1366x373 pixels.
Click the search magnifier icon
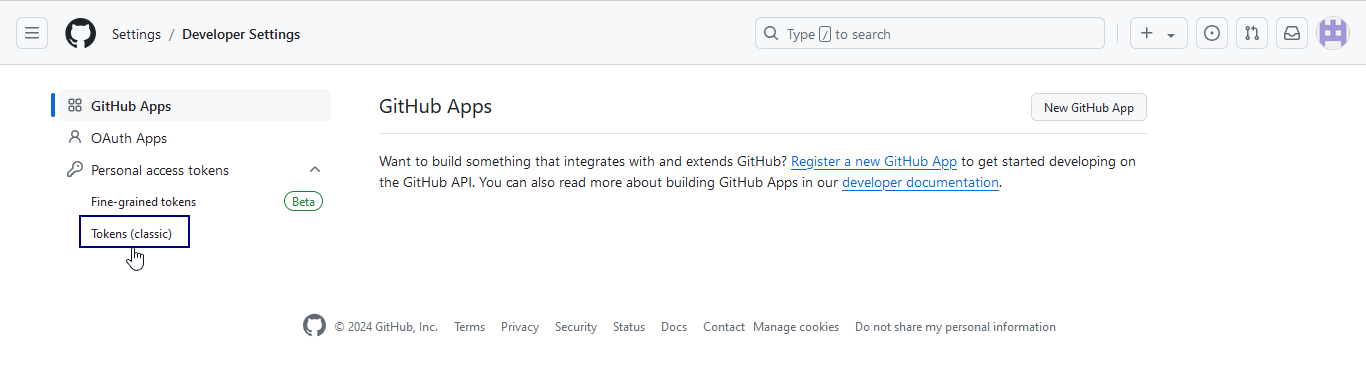(x=771, y=33)
